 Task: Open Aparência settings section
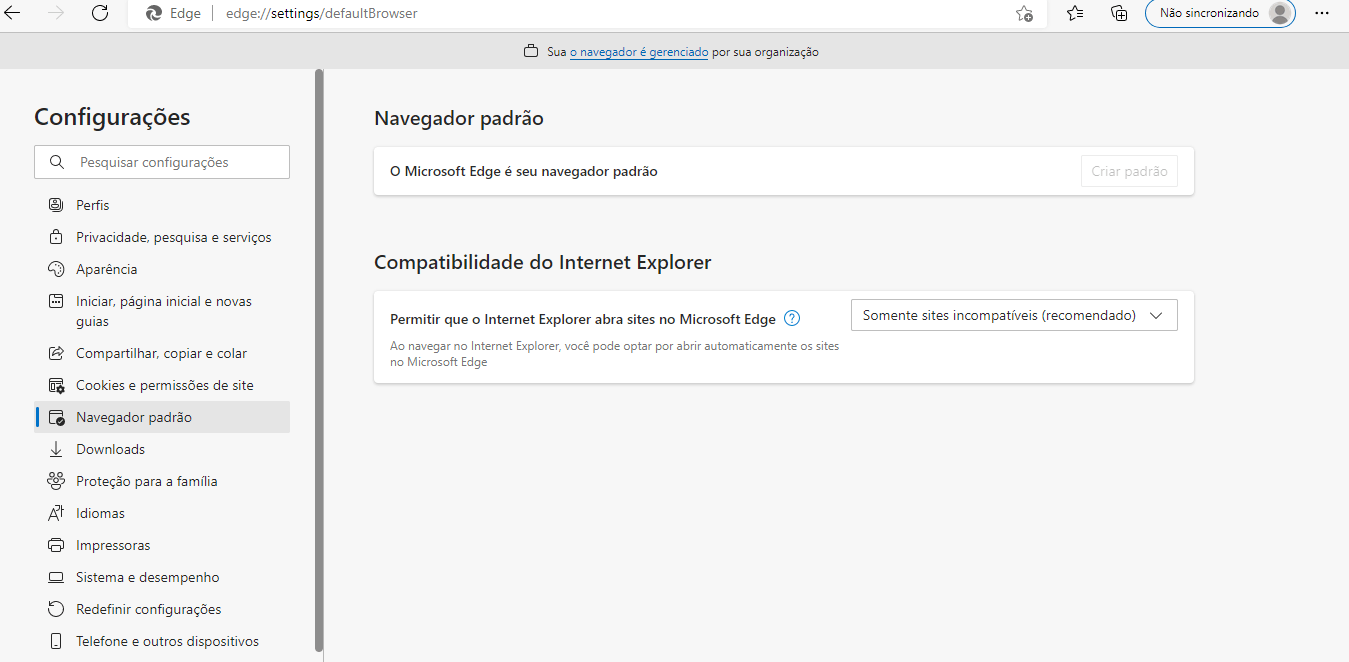coord(162,269)
